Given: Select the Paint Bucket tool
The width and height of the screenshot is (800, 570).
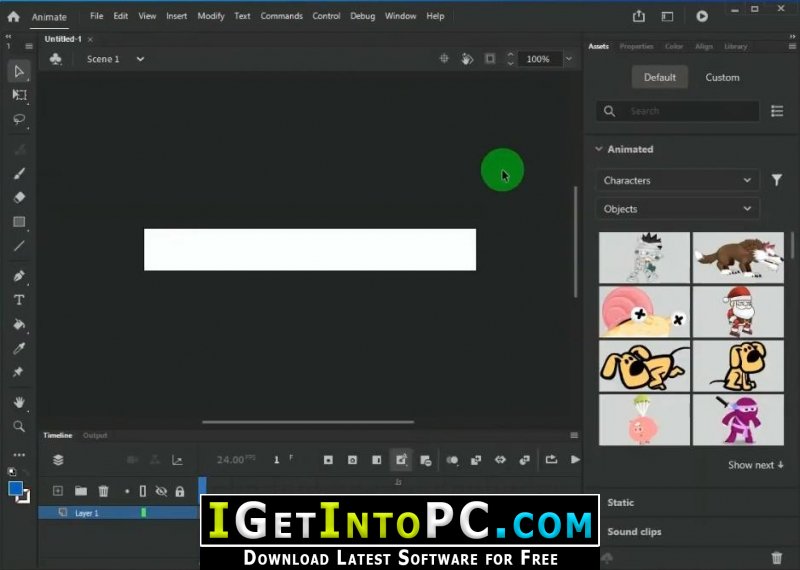Looking at the screenshot, I should click(19, 325).
